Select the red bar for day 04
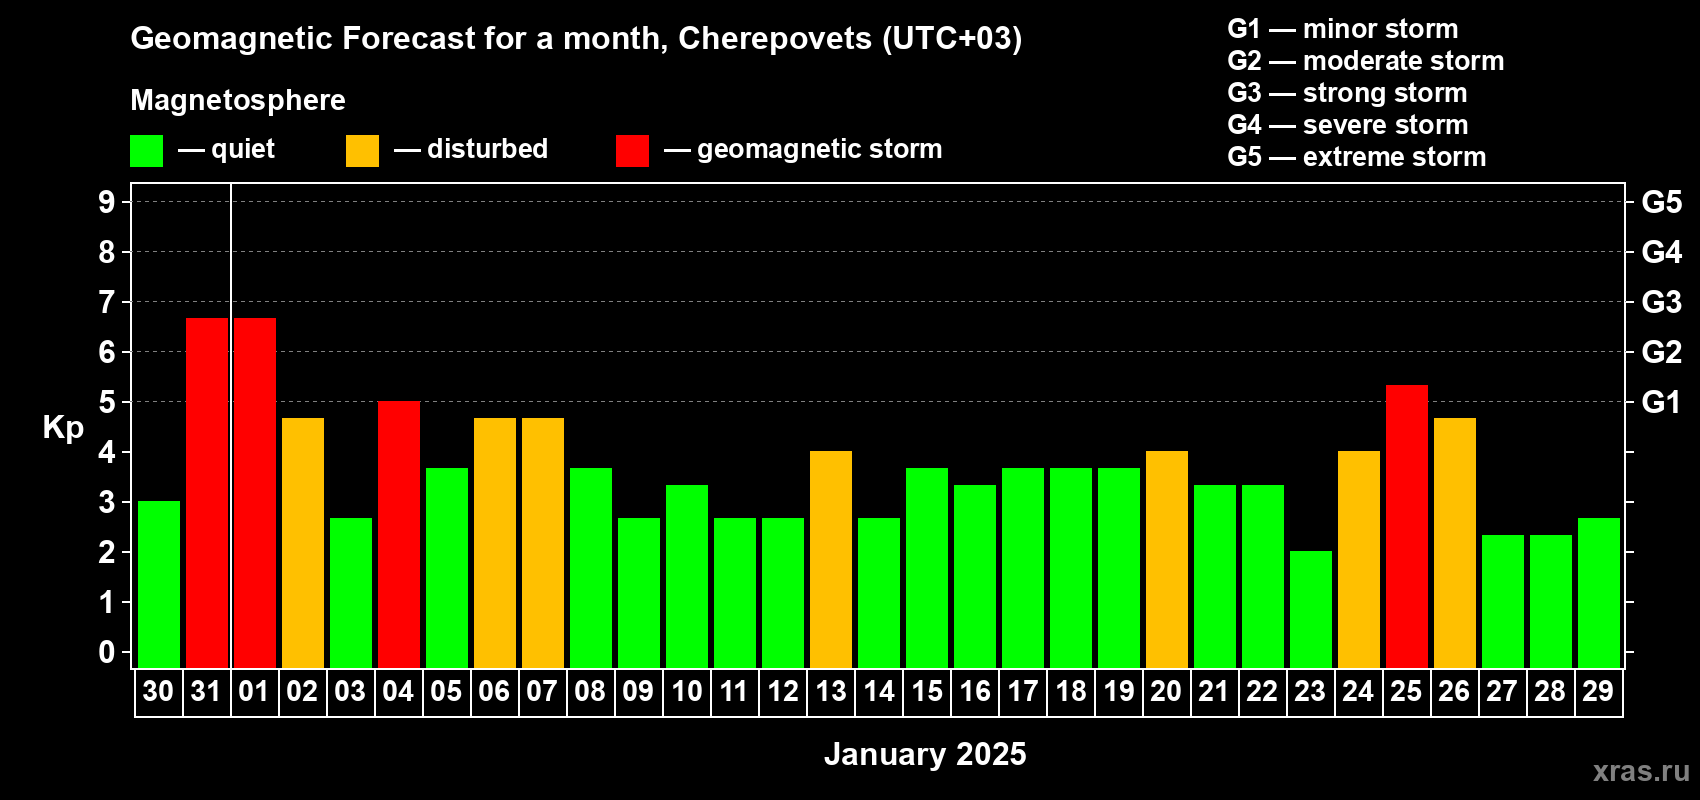The image size is (1700, 800). tap(399, 535)
